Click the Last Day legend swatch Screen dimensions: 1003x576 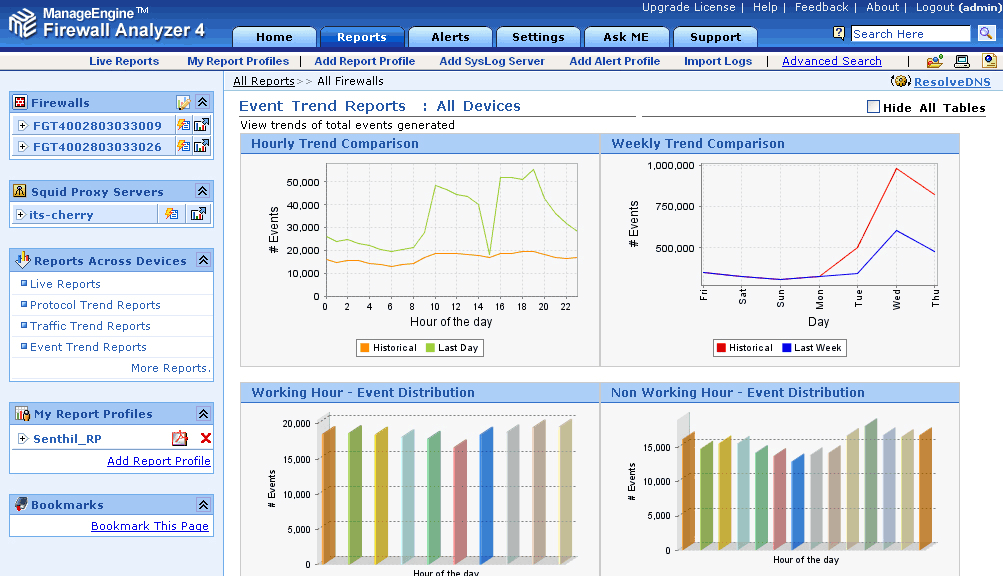point(431,348)
